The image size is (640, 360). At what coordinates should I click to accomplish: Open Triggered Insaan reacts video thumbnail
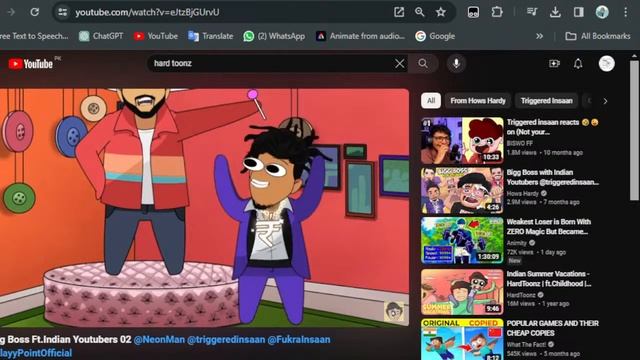[x=462, y=141]
